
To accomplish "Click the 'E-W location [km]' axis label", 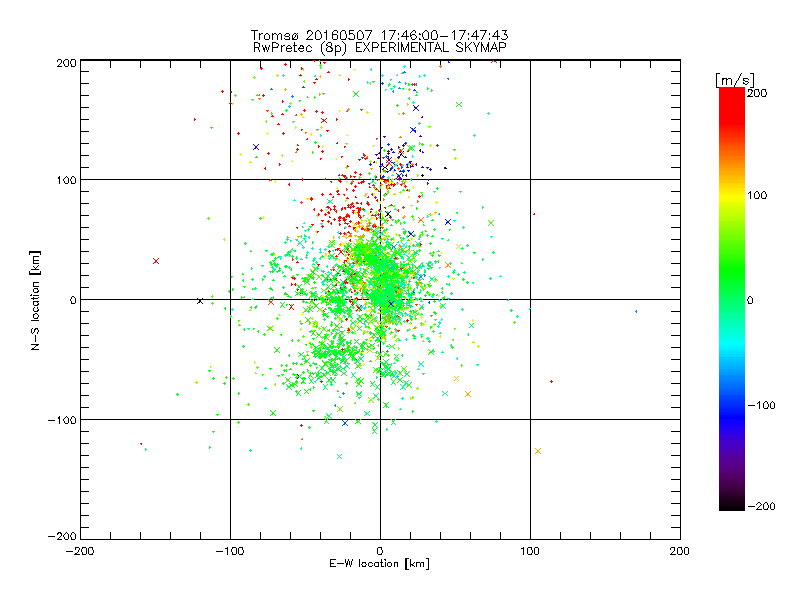I will (380, 564).
